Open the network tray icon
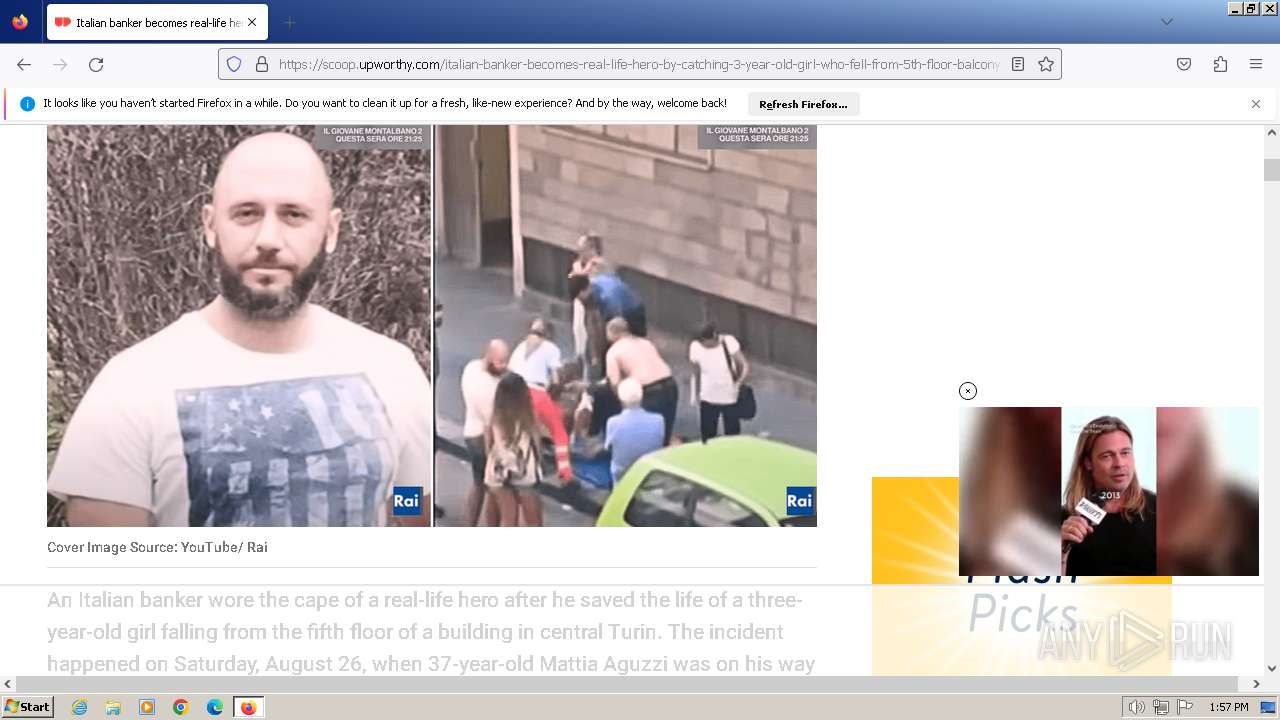Image resolution: width=1280 pixels, height=720 pixels. [1160, 707]
